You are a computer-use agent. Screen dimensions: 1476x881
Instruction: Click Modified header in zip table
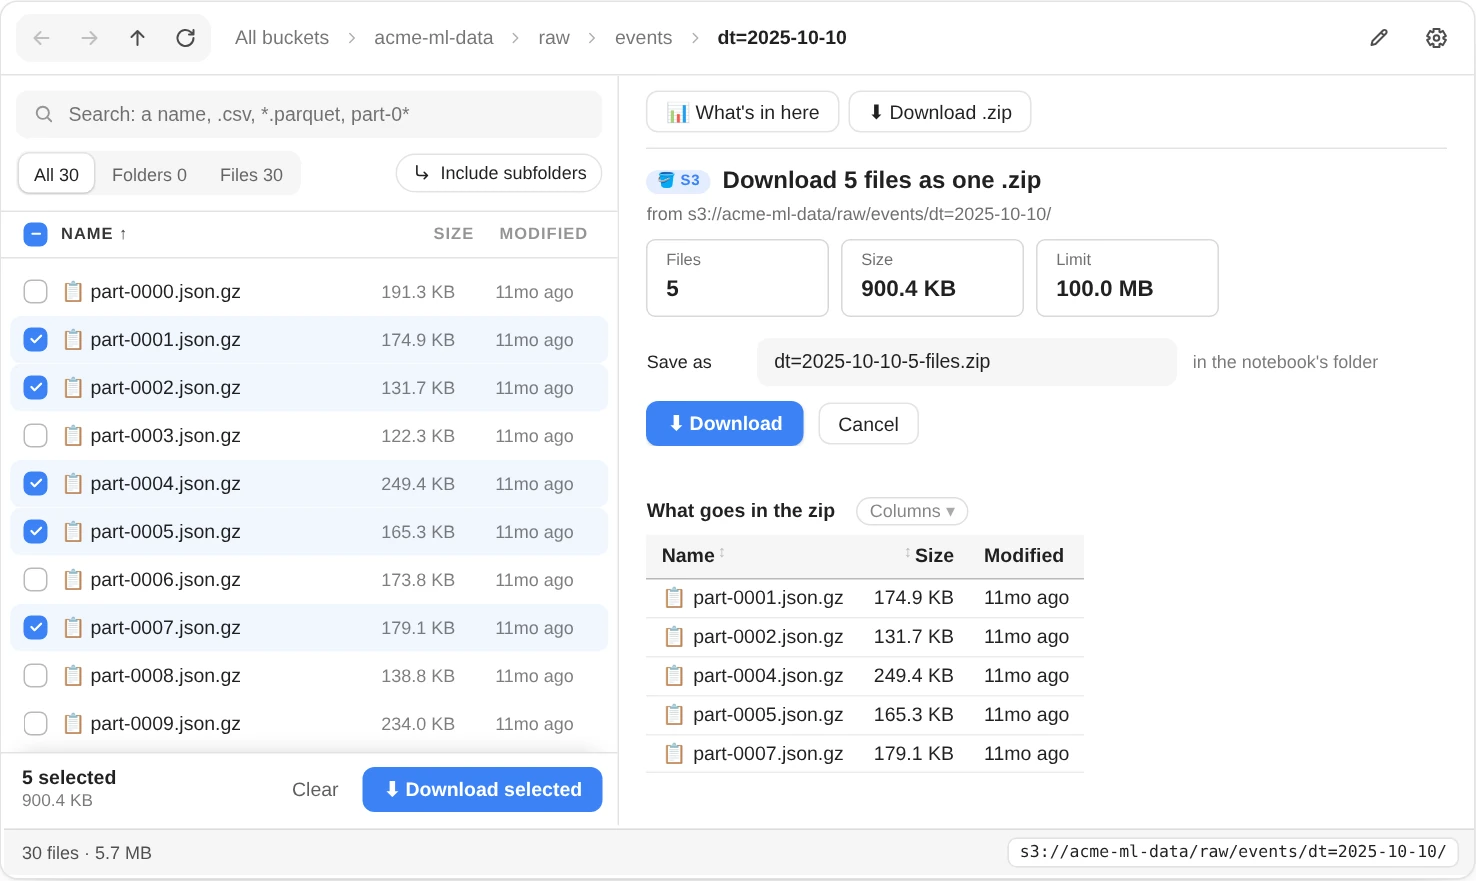(1024, 556)
